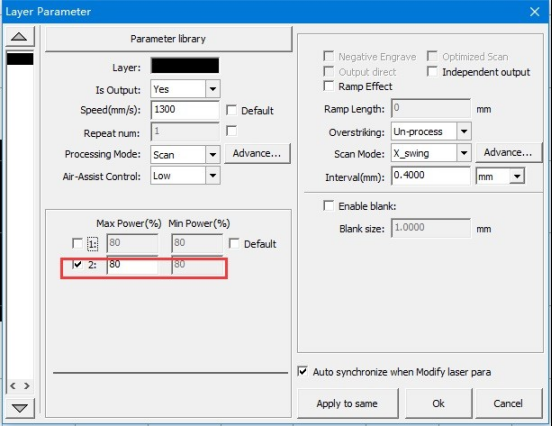Toggle the Independent output checkbox
Screen dimensions: 552x426
tap(432, 72)
